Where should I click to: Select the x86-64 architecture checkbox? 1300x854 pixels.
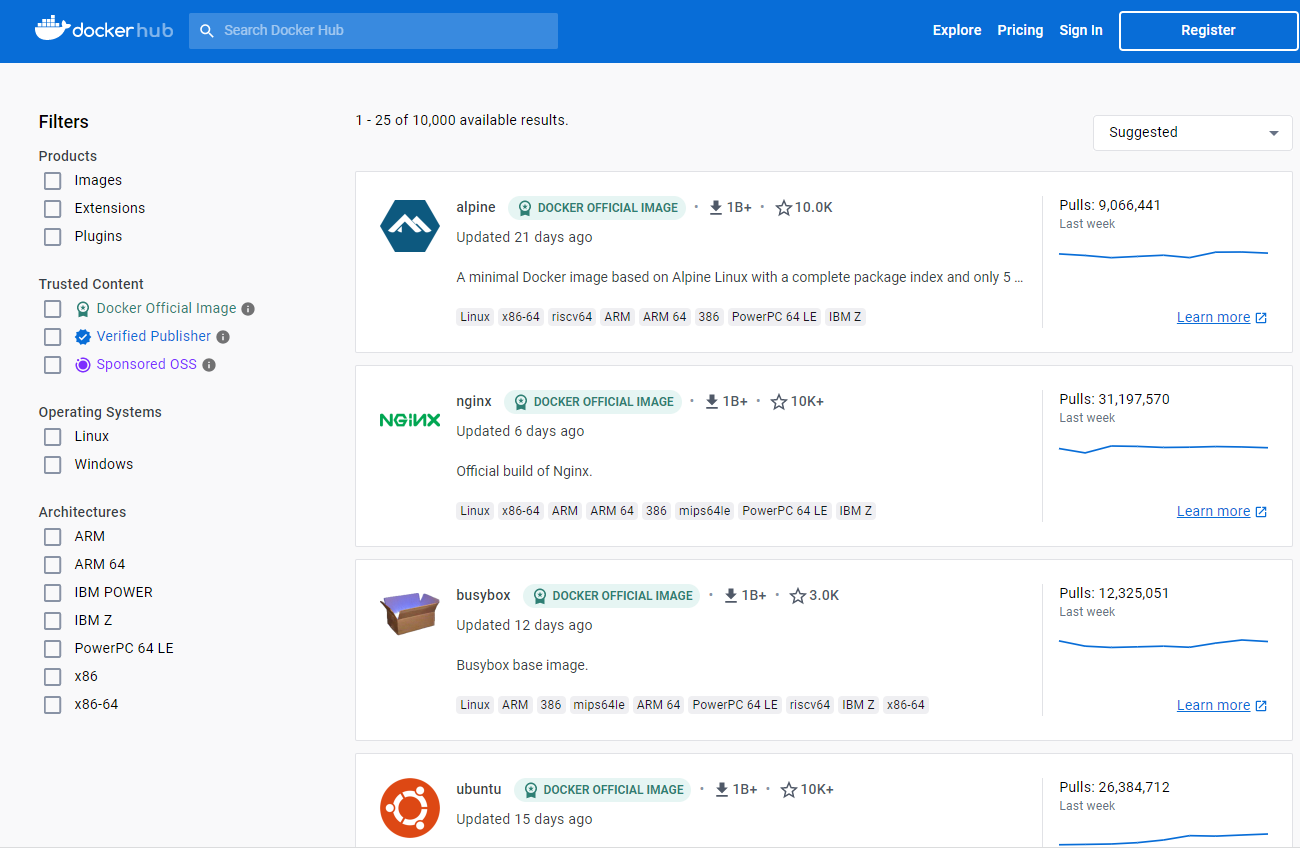point(53,705)
